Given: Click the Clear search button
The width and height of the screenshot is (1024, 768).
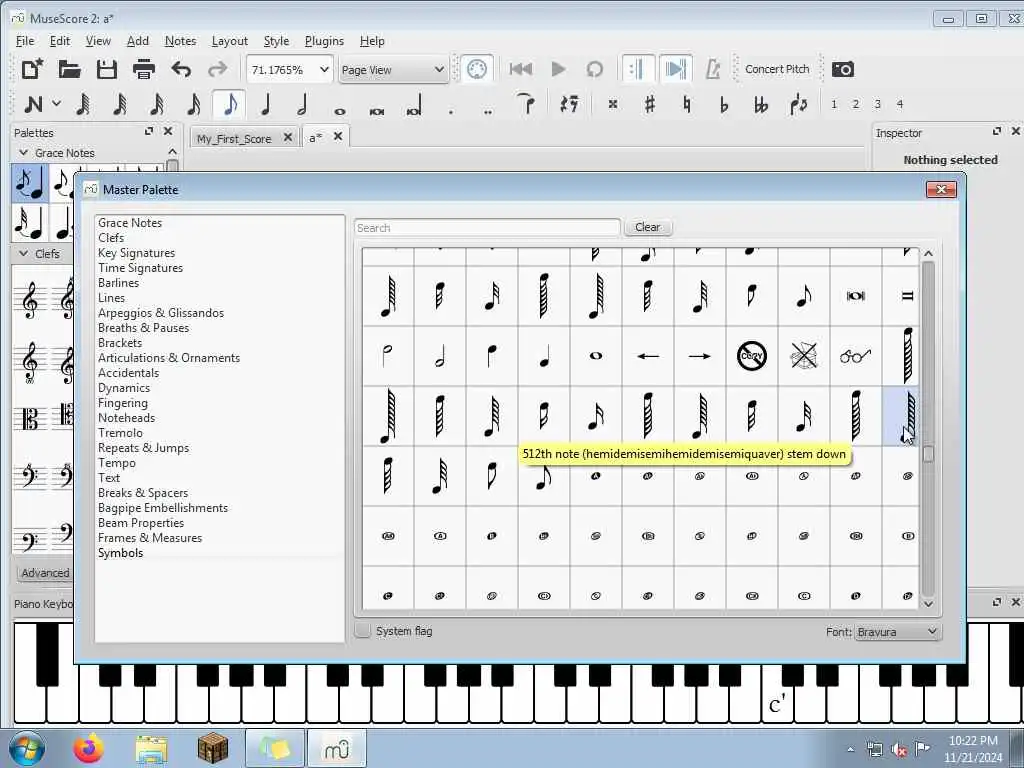Looking at the screenshot, I should tap(647, 227).
